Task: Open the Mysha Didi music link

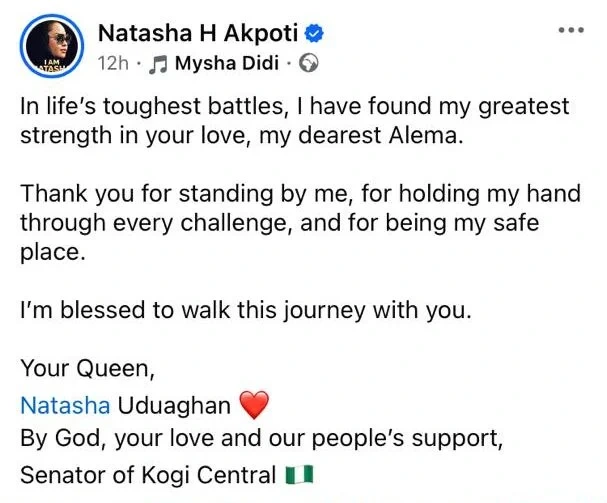Action: [x=227, y=65]
